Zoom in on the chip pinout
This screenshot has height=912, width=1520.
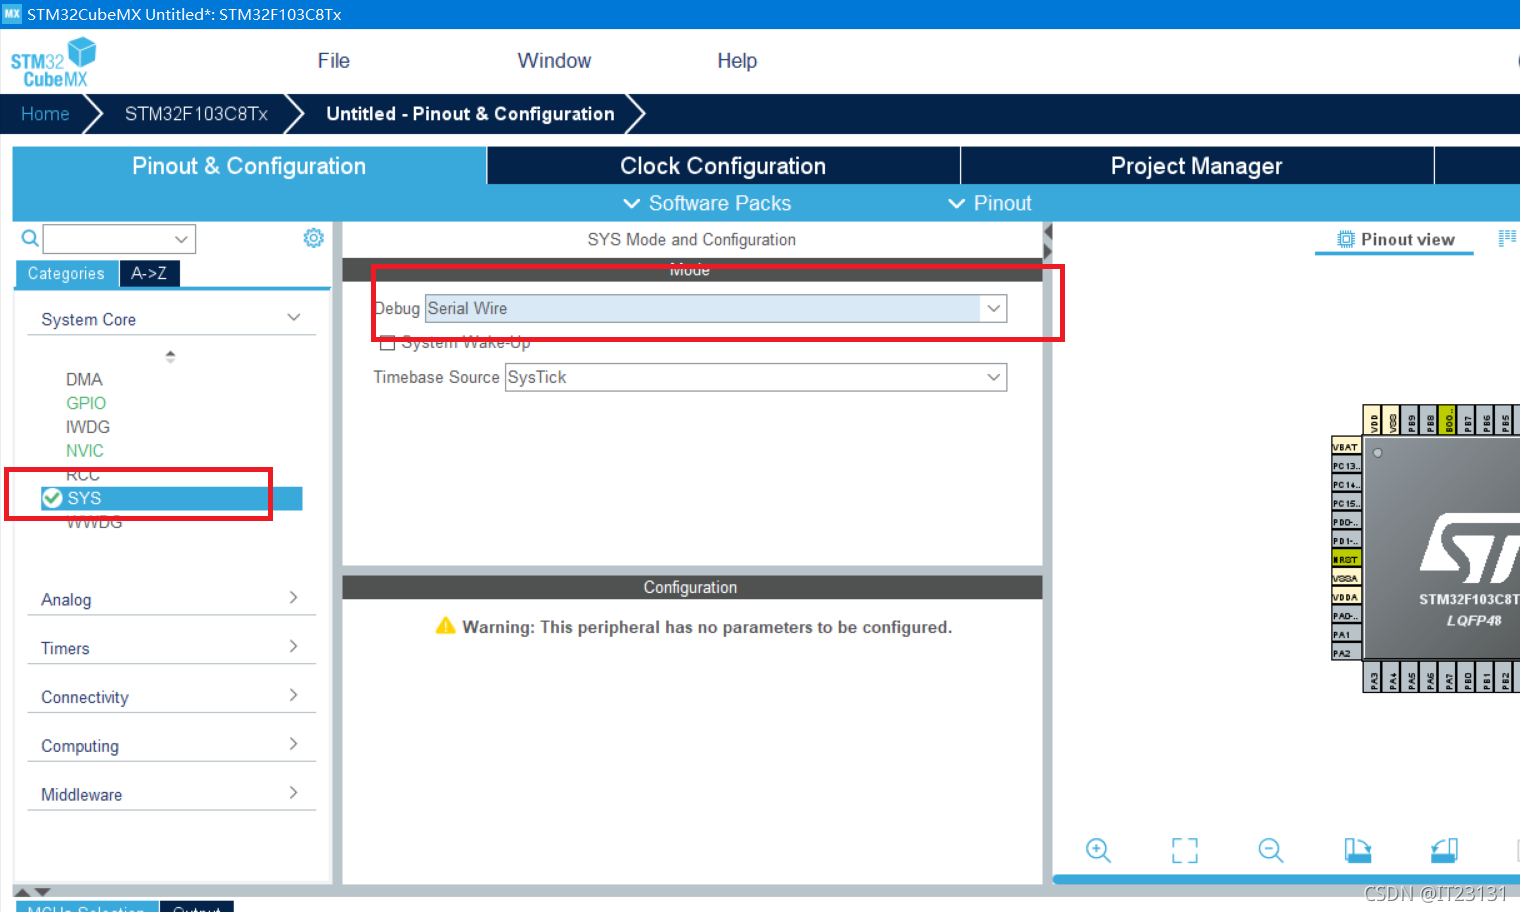pos(1098,850)
